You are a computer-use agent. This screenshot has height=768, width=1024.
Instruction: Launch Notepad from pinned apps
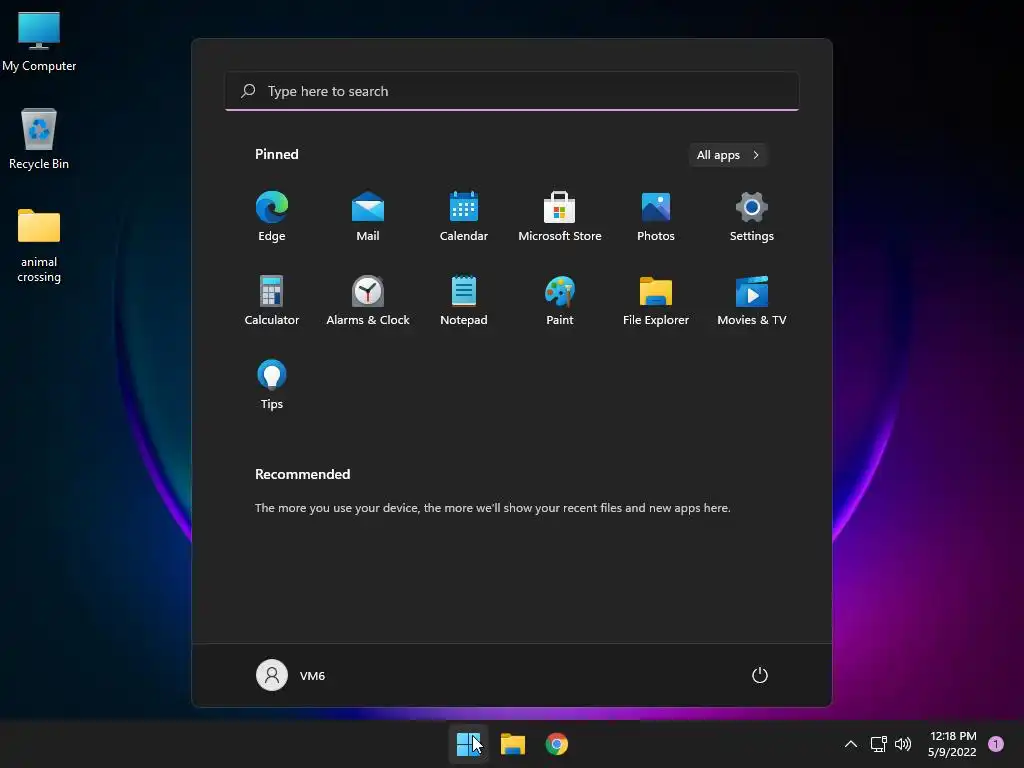464,300
